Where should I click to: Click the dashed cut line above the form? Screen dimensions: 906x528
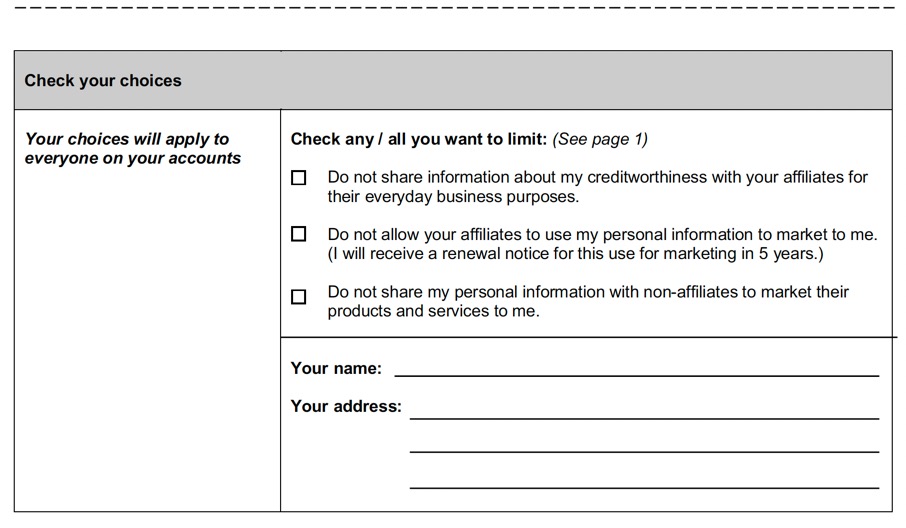point(453,8)
